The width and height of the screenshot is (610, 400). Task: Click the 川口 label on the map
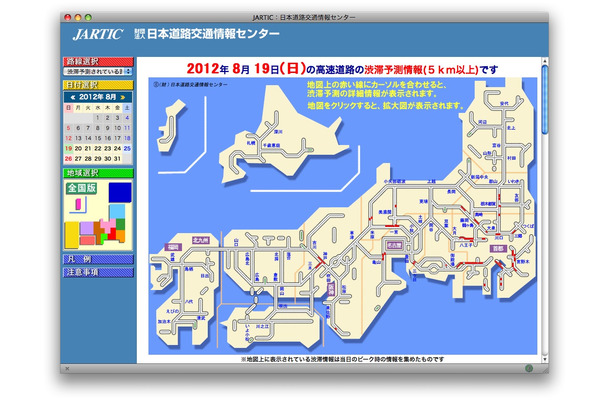point(498,237)
